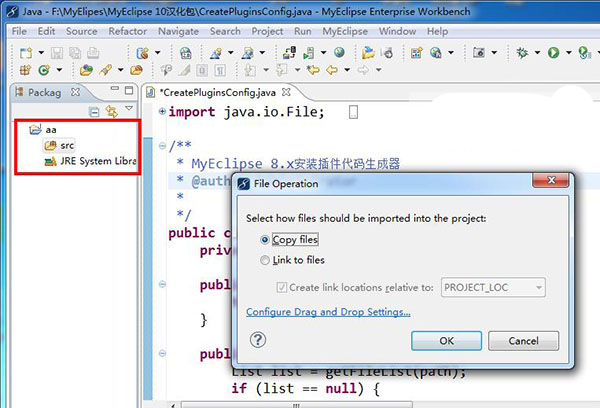Click the run server toolbar icon

[x=309, y=52]
